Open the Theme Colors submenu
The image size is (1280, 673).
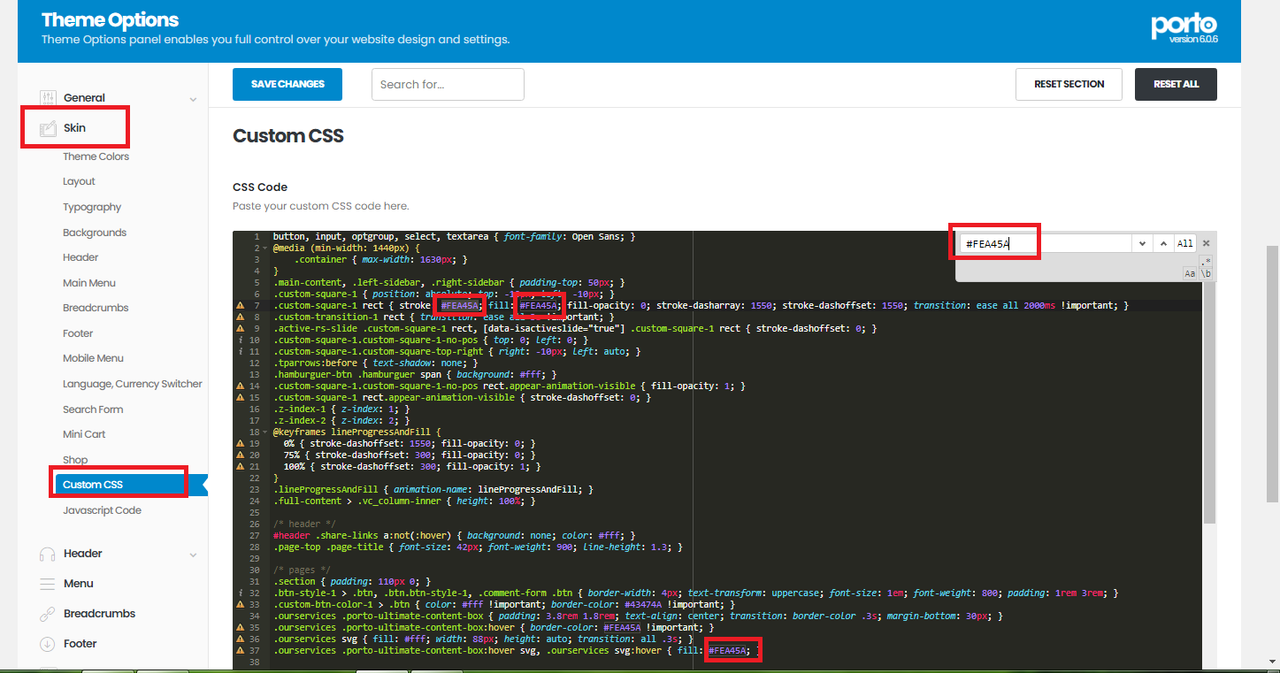[96, 157]
